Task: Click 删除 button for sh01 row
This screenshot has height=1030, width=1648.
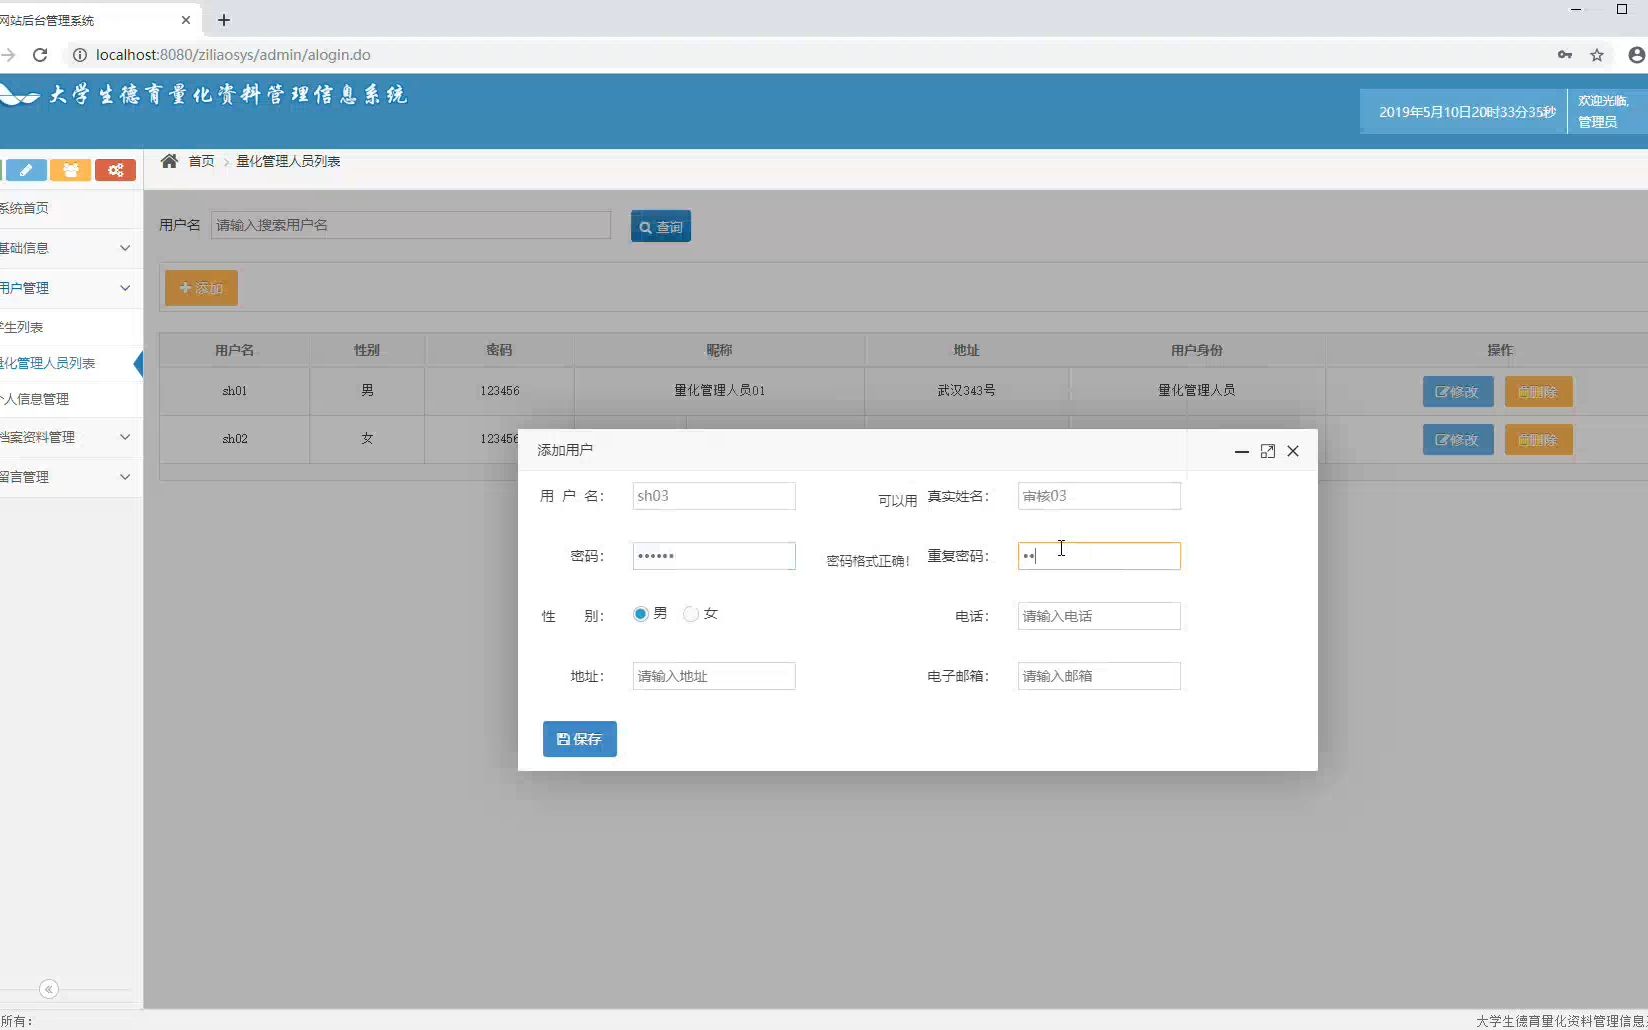Action: [x=1538, y=392]
